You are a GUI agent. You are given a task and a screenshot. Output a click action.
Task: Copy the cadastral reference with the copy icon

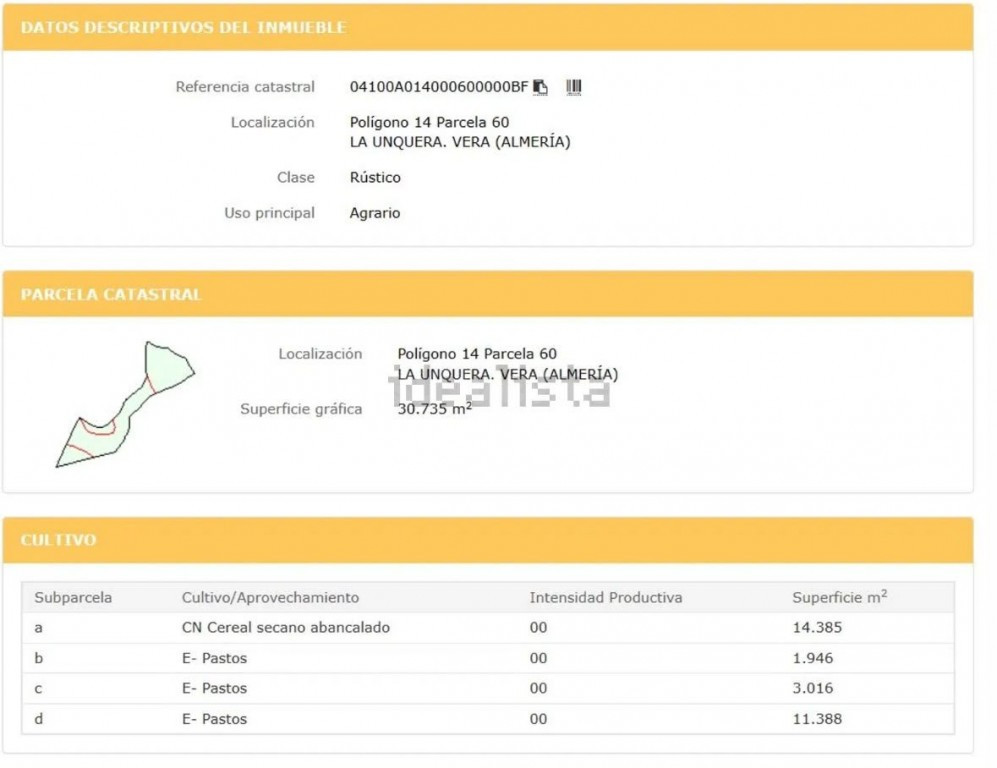[x=540, y=87]
